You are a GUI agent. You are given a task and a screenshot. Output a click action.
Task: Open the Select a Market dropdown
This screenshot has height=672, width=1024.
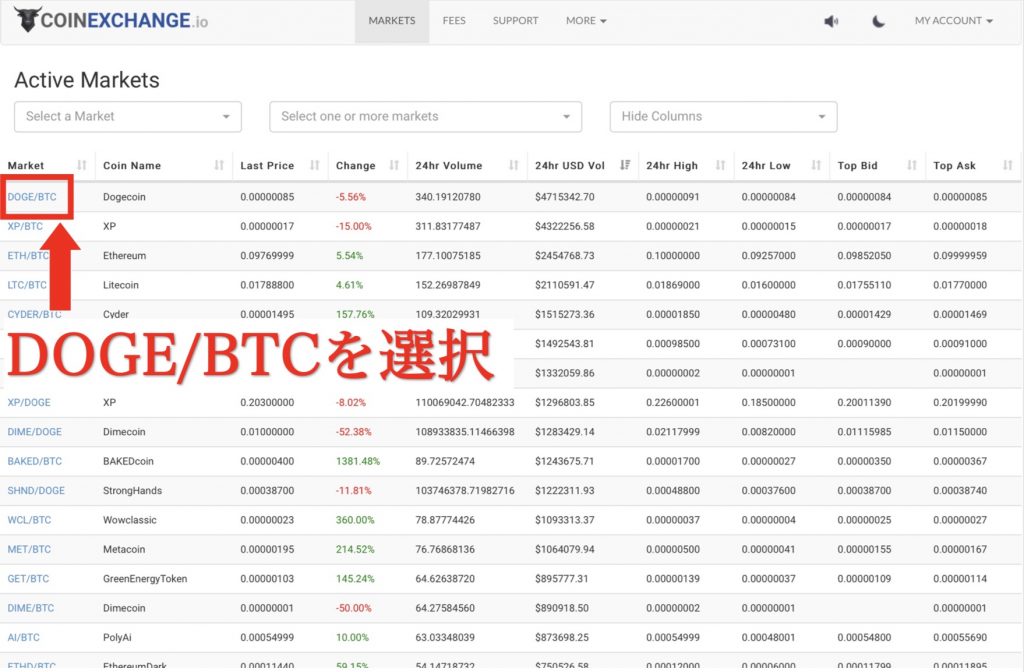coord(128,117)
